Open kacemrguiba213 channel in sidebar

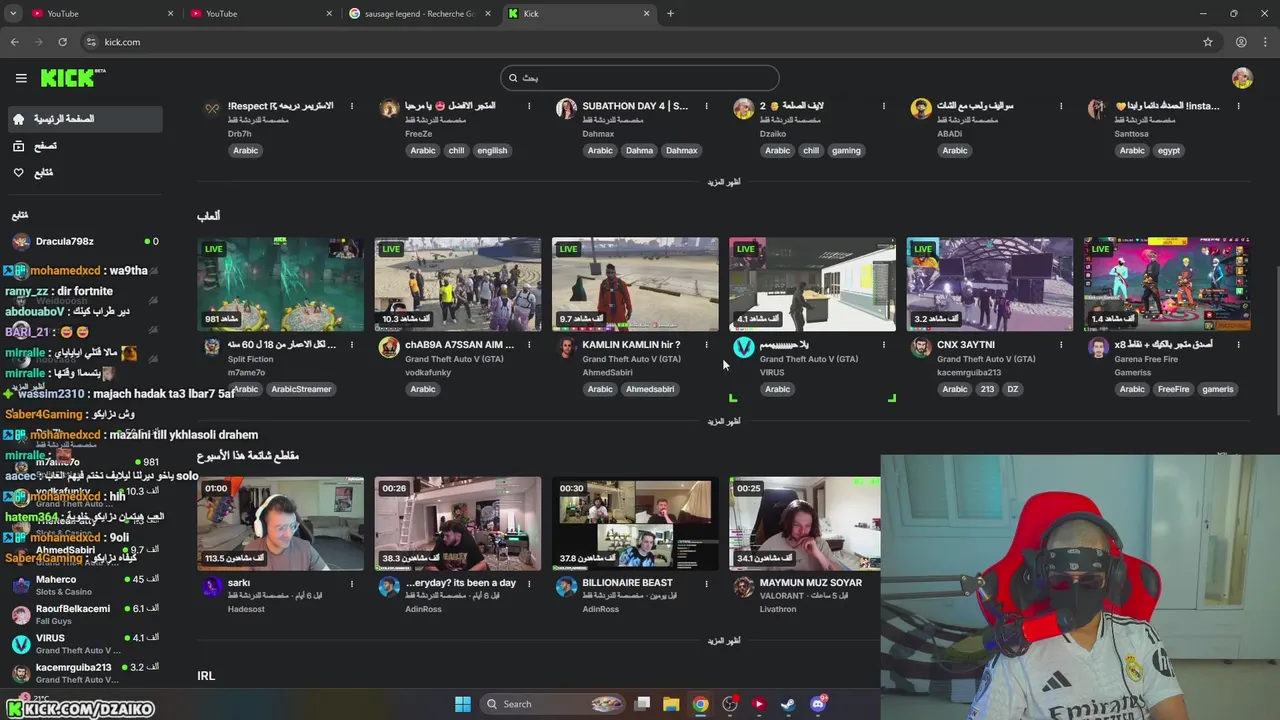85,673
